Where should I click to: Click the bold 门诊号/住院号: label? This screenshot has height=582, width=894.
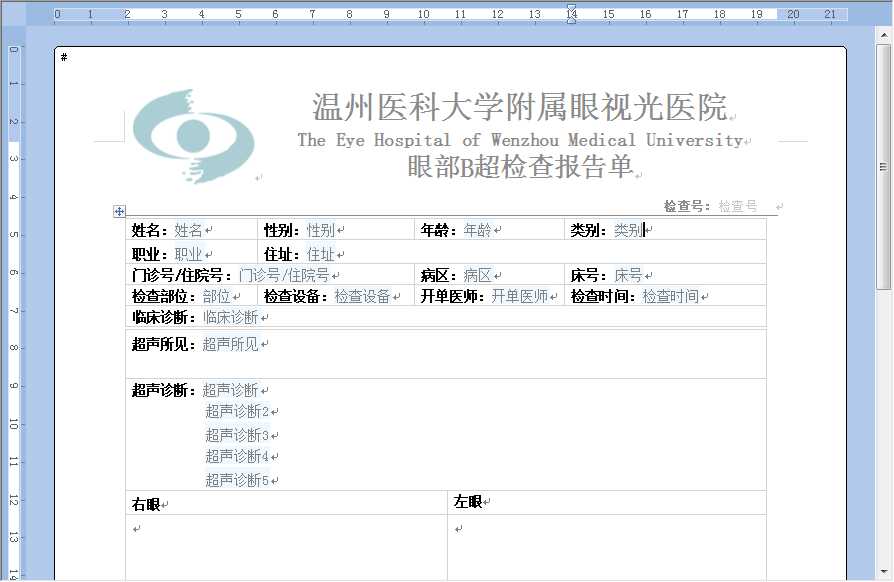tap(182, 275)
